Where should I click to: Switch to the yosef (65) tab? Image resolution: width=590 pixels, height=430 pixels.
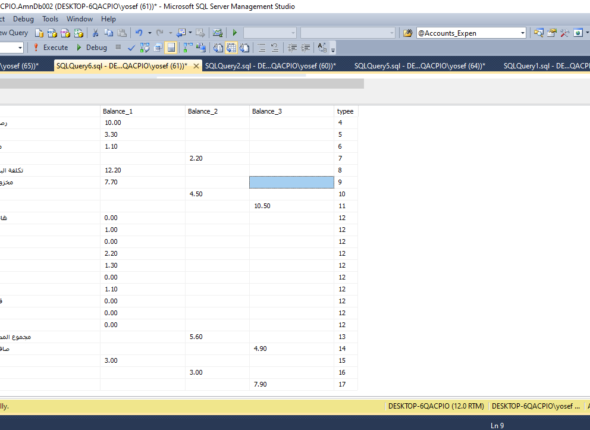click(21, 66)
